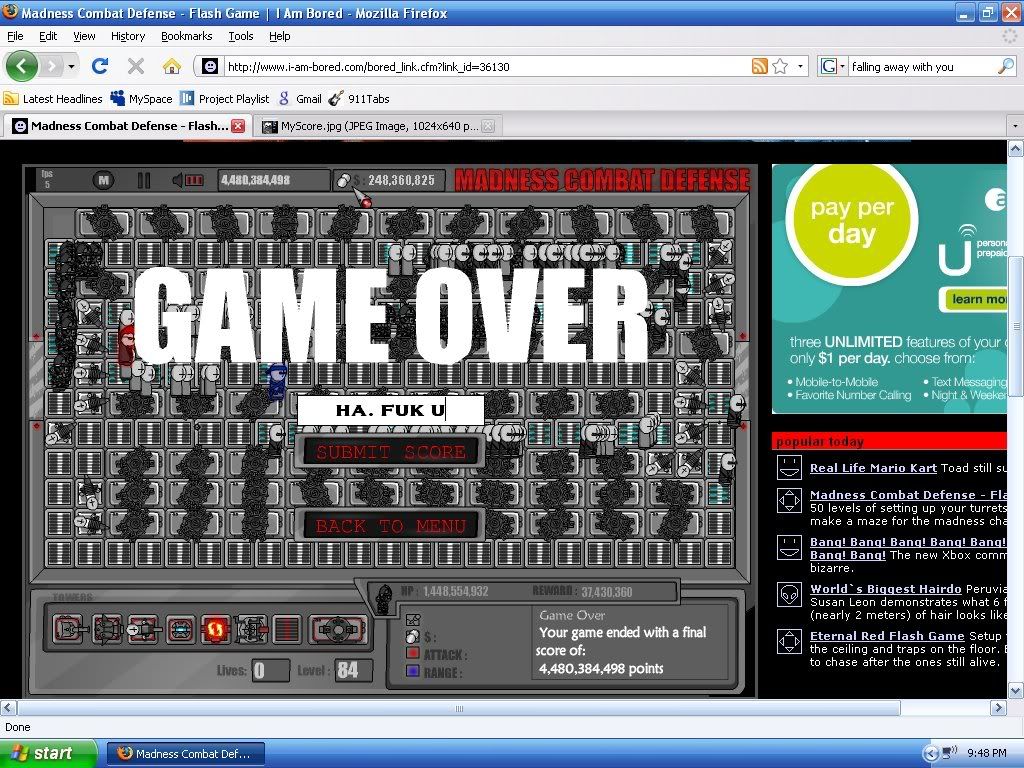Screen dimensions: 1024x768
Task: Select the striped wall block tower icon
Action: [x=286, y=630]
